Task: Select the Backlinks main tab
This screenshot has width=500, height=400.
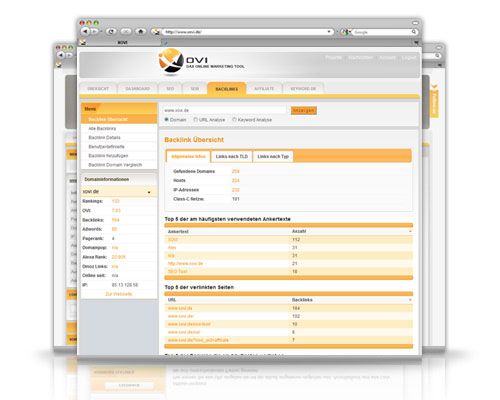Action: [x=227, y=89]
